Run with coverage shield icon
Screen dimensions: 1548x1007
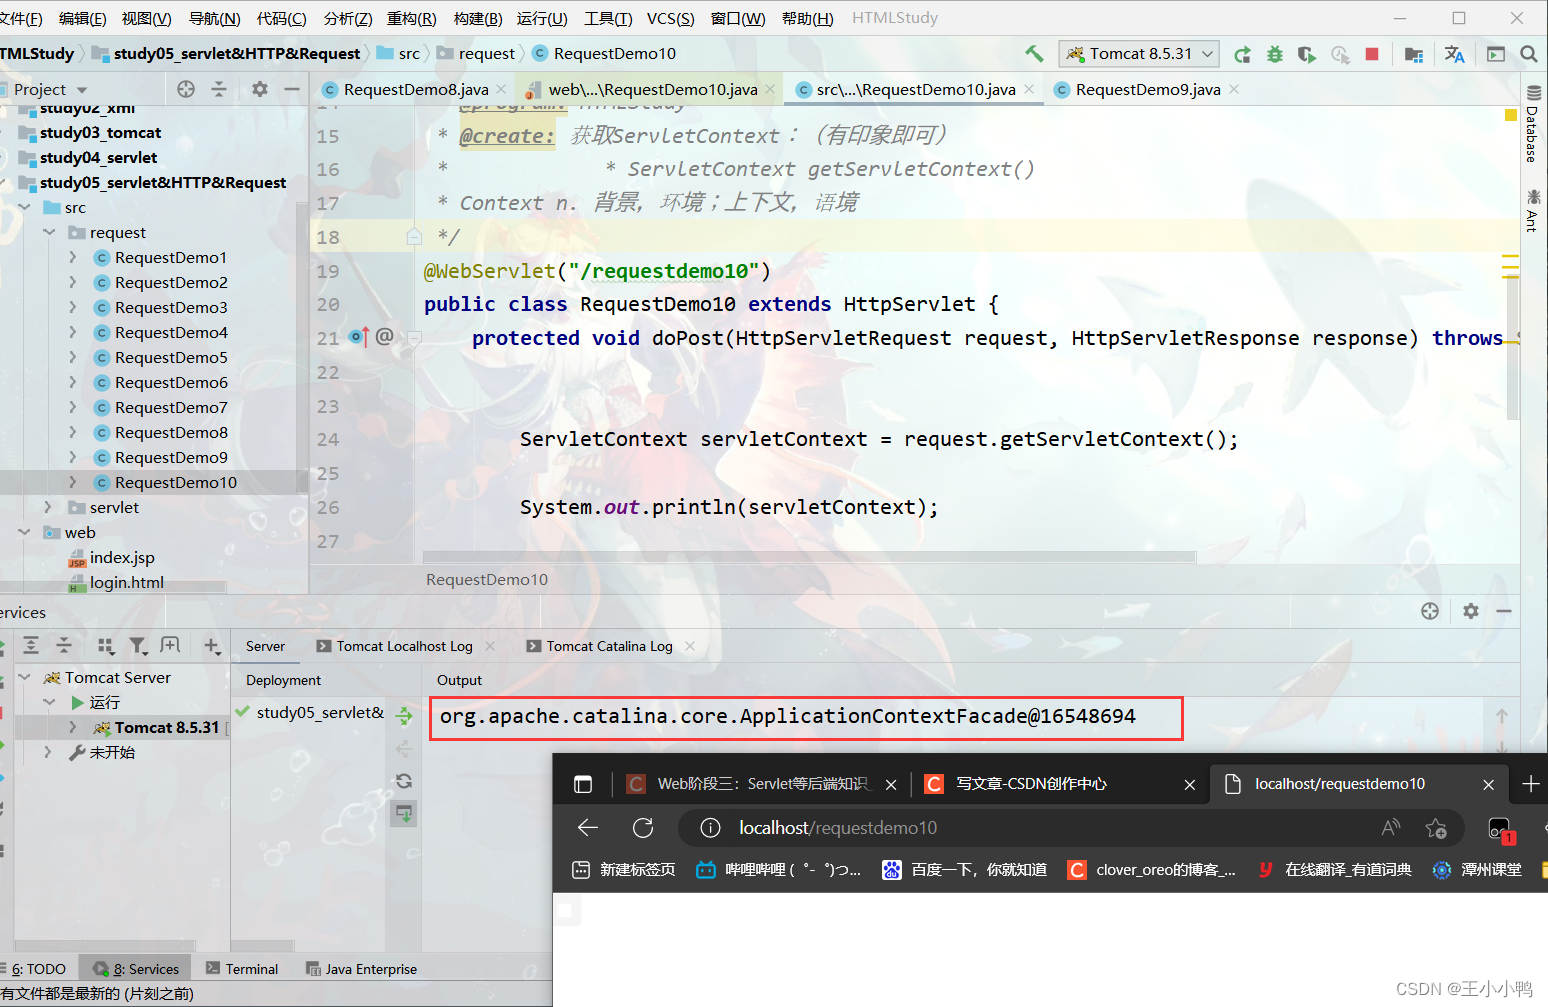(1307, 54)
